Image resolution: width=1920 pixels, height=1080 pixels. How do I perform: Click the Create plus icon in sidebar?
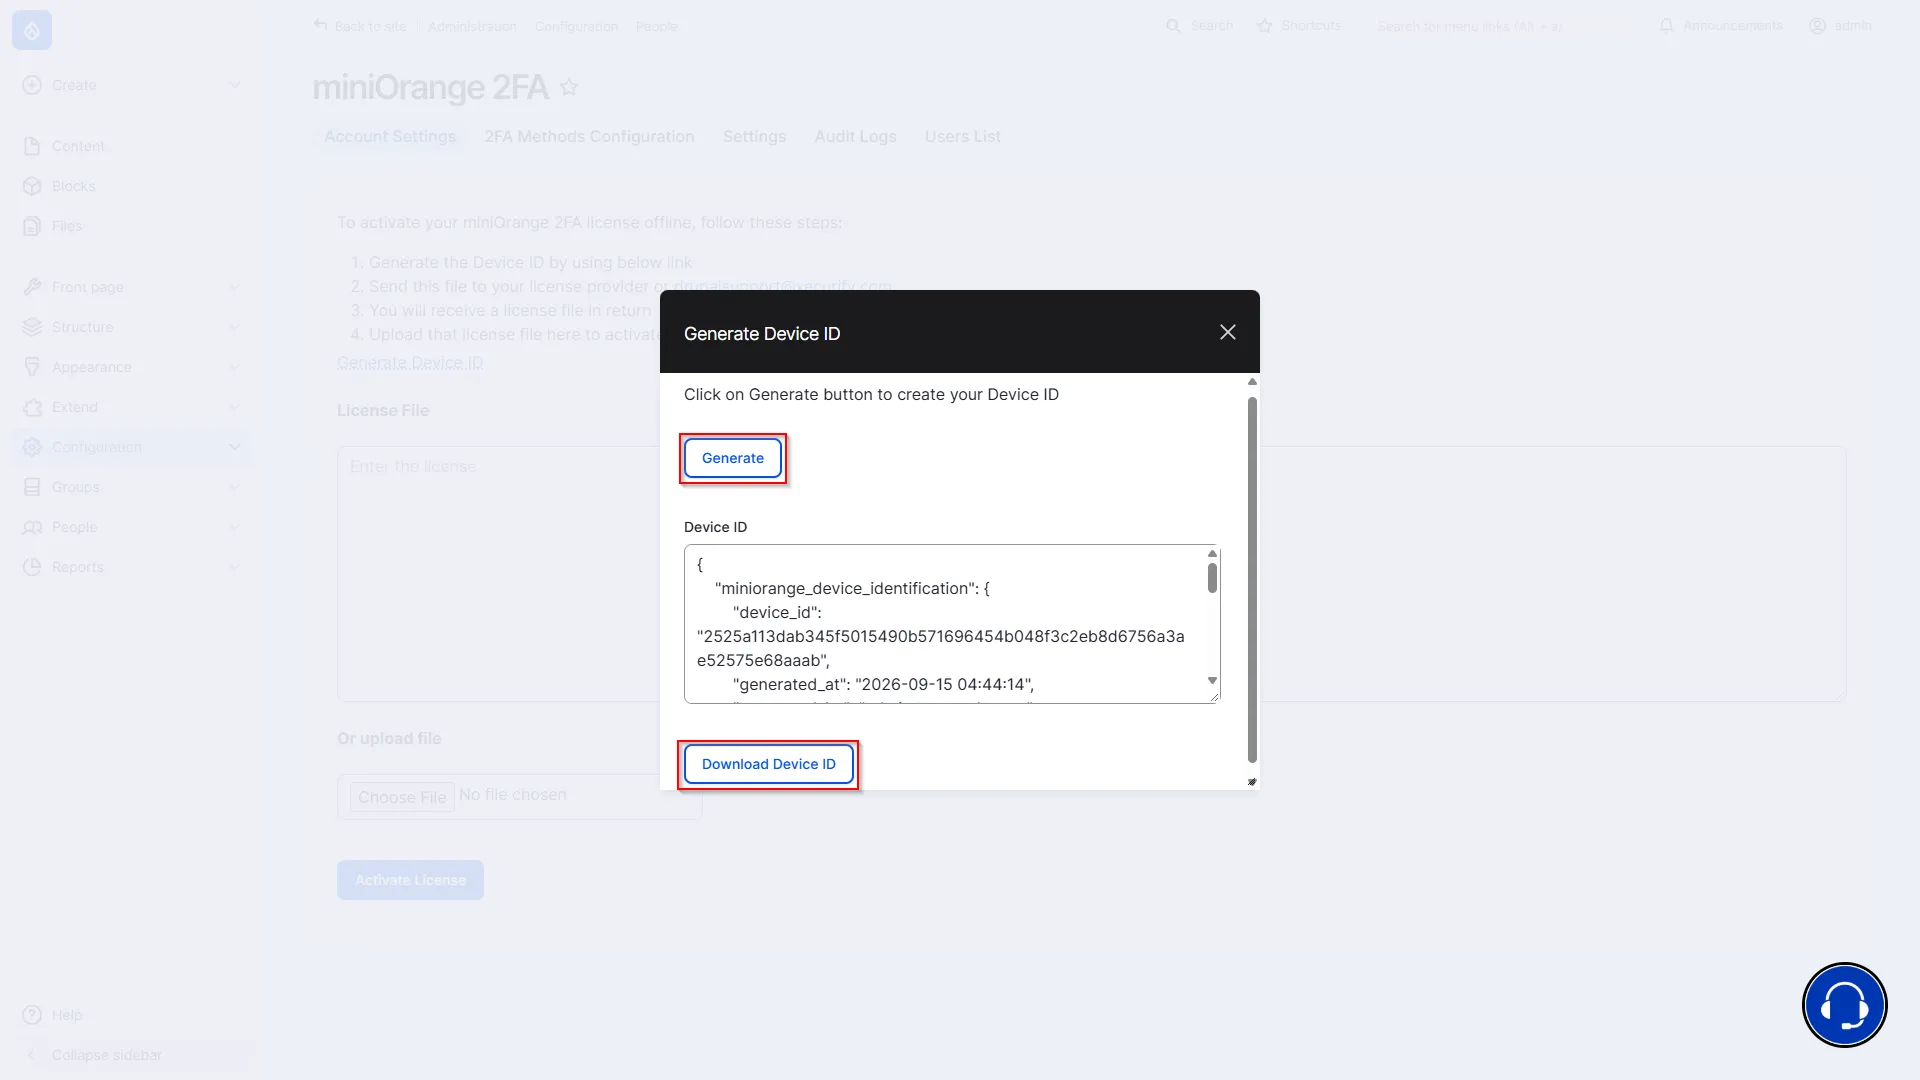(32, 85)
